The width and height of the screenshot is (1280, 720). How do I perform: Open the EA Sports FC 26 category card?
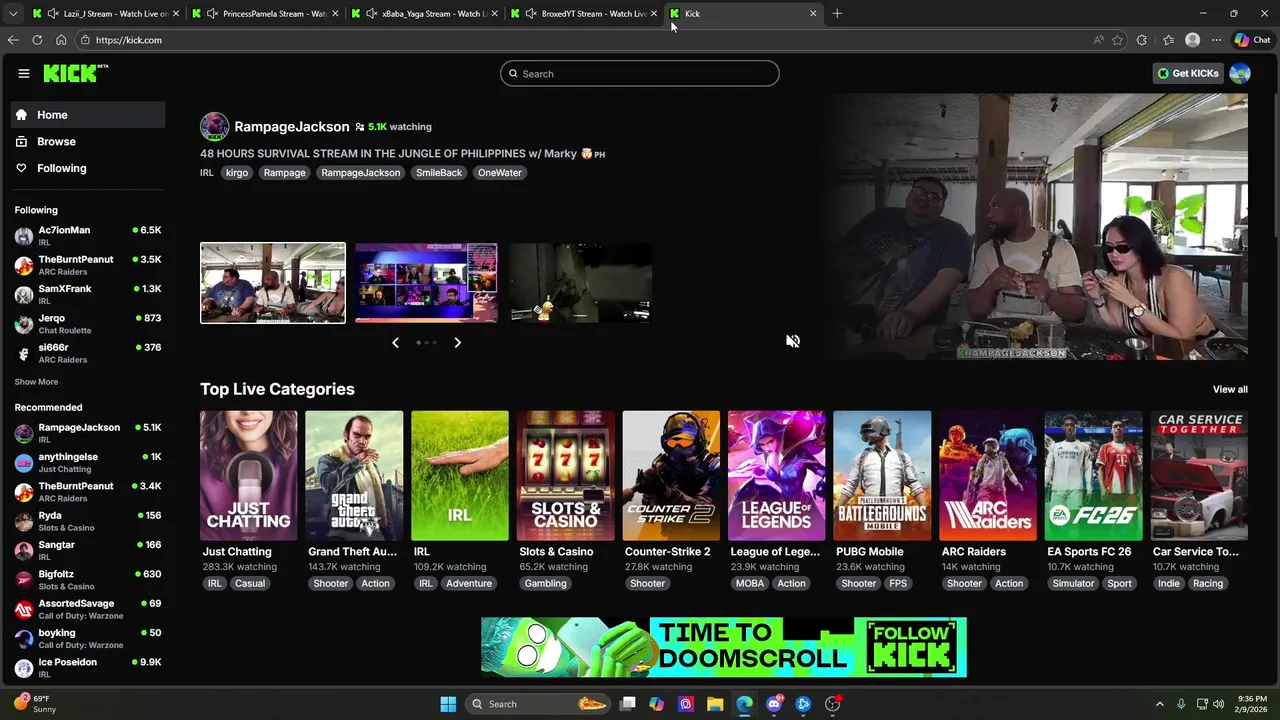click(1093, 476)
